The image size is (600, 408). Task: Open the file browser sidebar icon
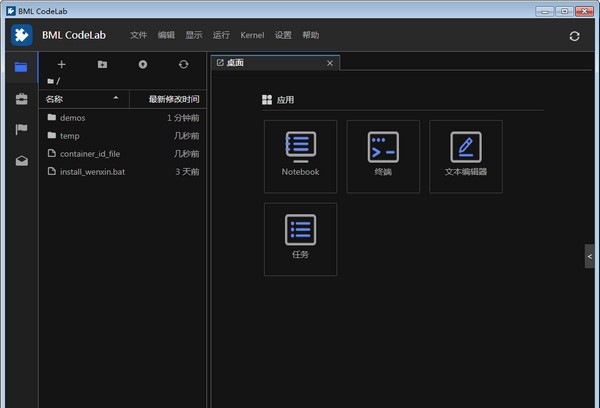(21, 67)
